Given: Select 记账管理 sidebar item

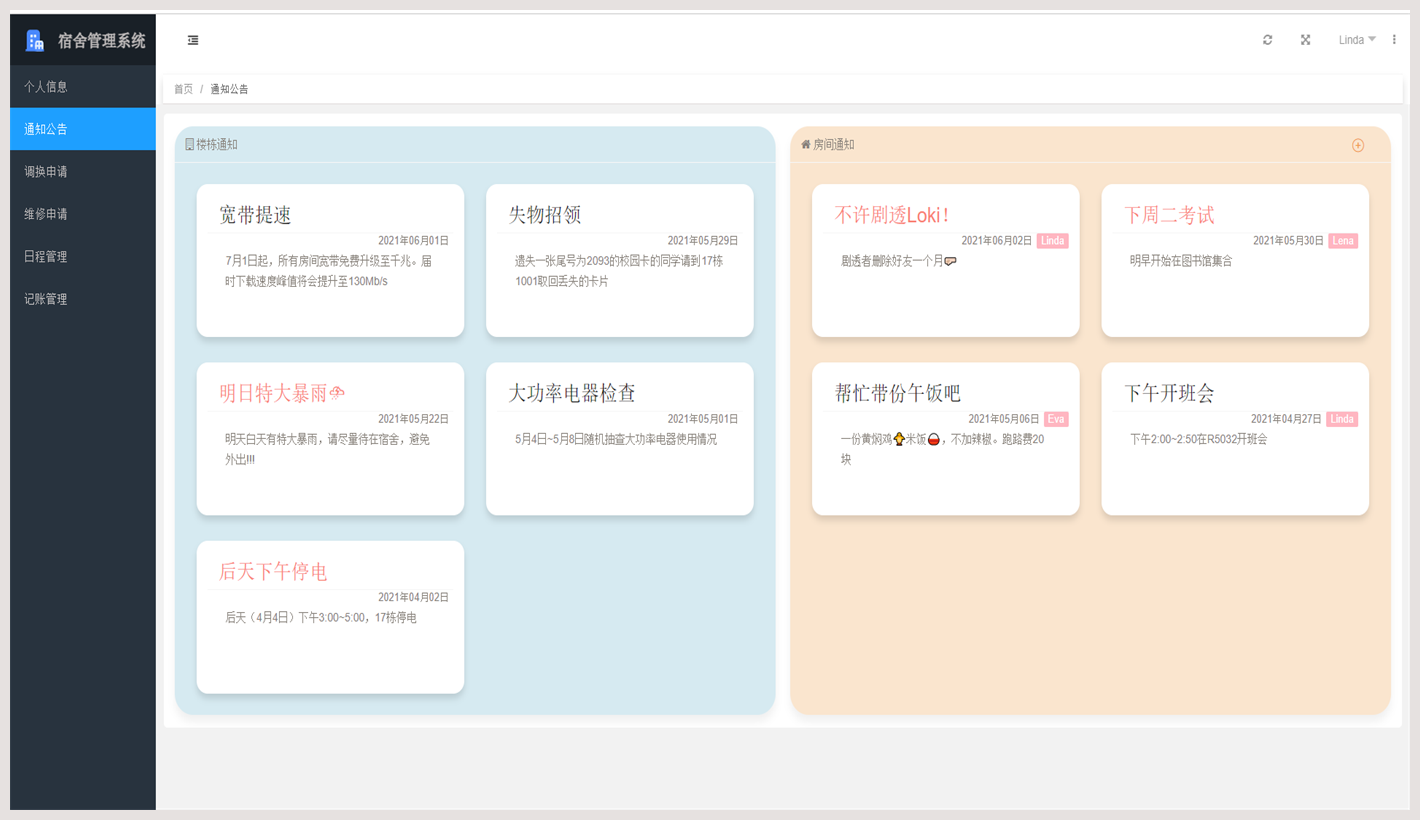Looking at the screenshot, I should click(46, 299).
